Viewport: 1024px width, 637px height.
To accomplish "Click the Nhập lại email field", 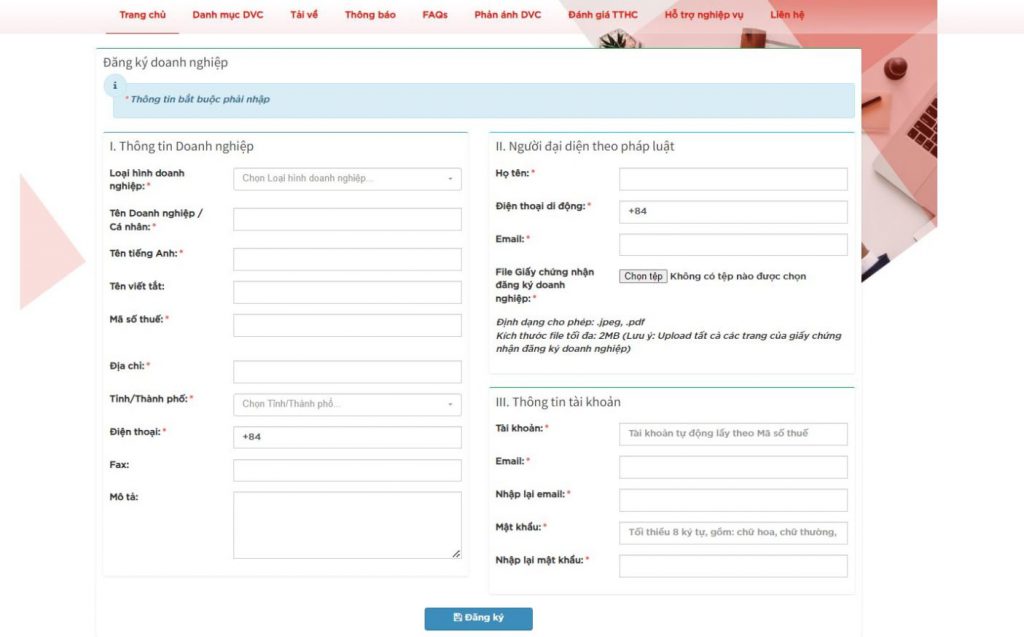I will pos(733,500).
